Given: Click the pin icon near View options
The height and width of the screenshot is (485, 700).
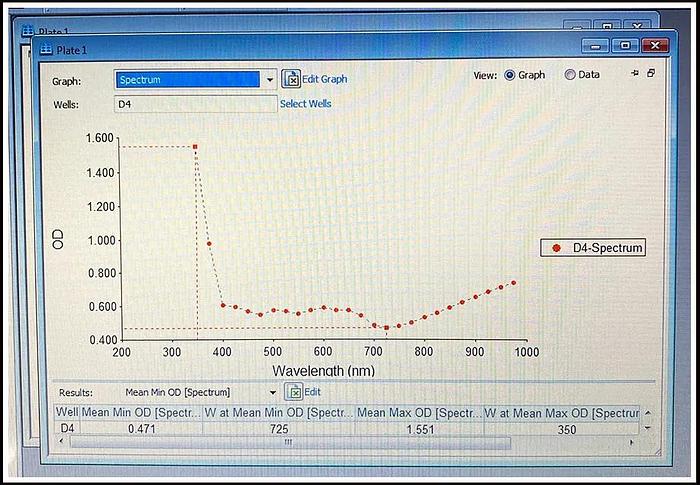Looking at the screenshot, I should point(635,73).
